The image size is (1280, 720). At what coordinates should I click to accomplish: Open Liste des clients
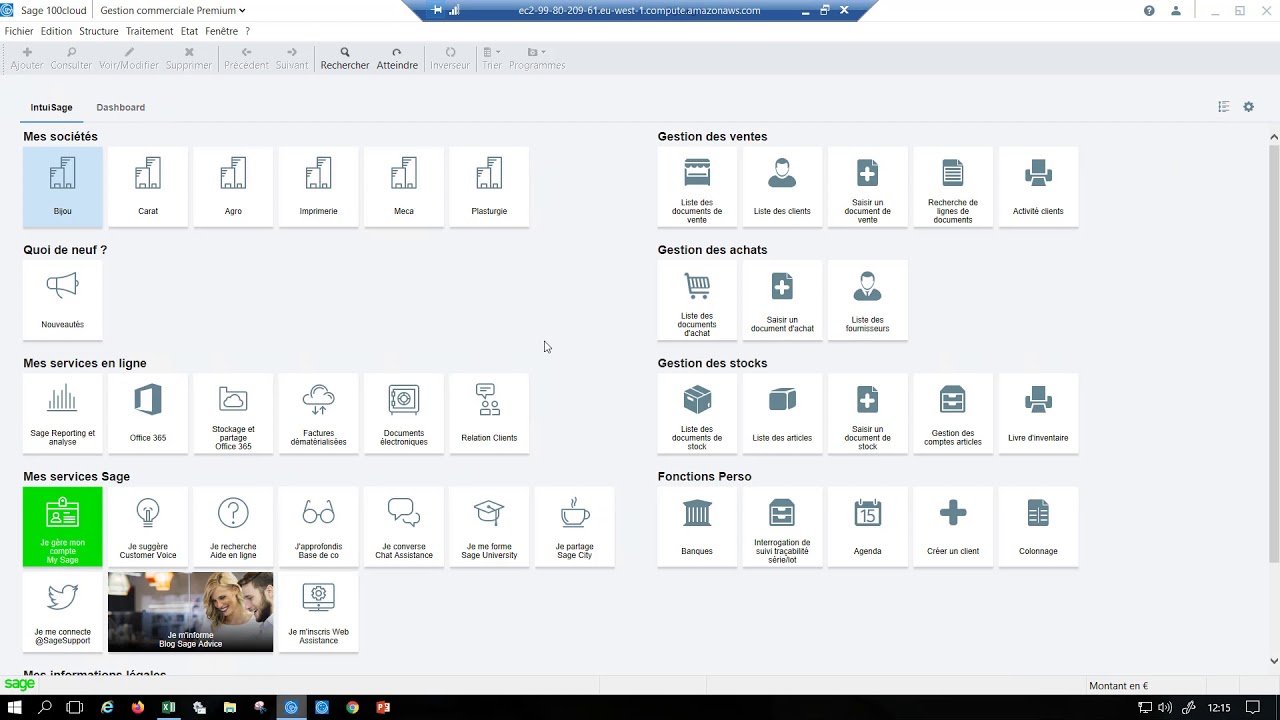point(782,187)
